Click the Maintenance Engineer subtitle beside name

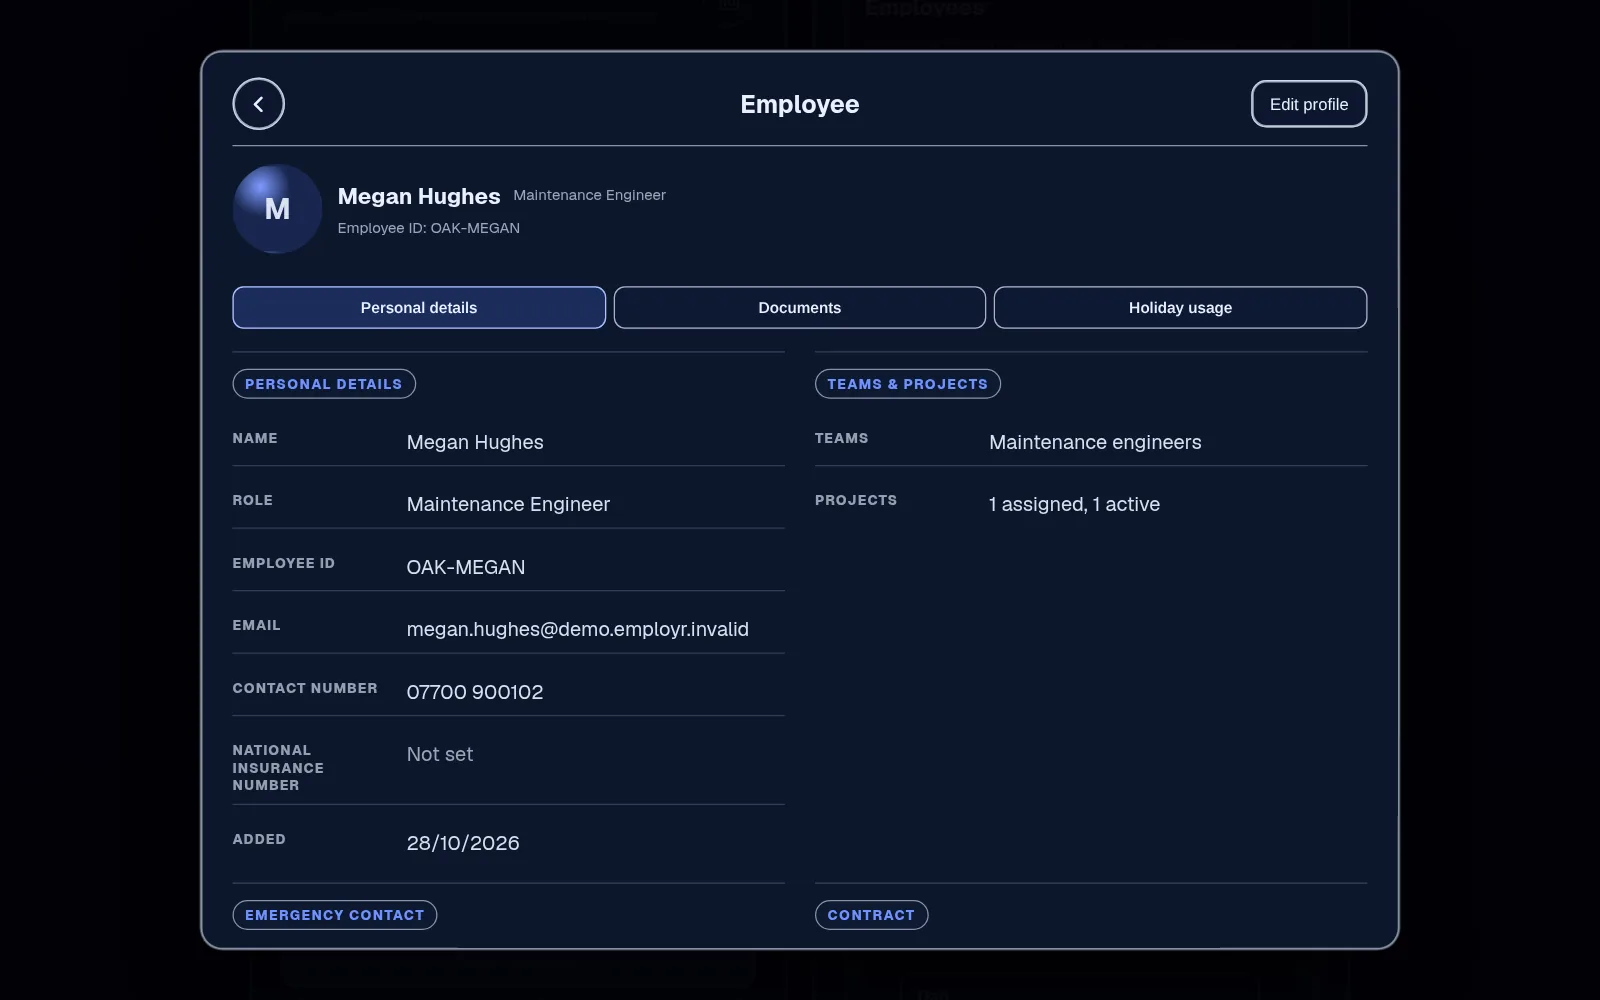point(590,195)
